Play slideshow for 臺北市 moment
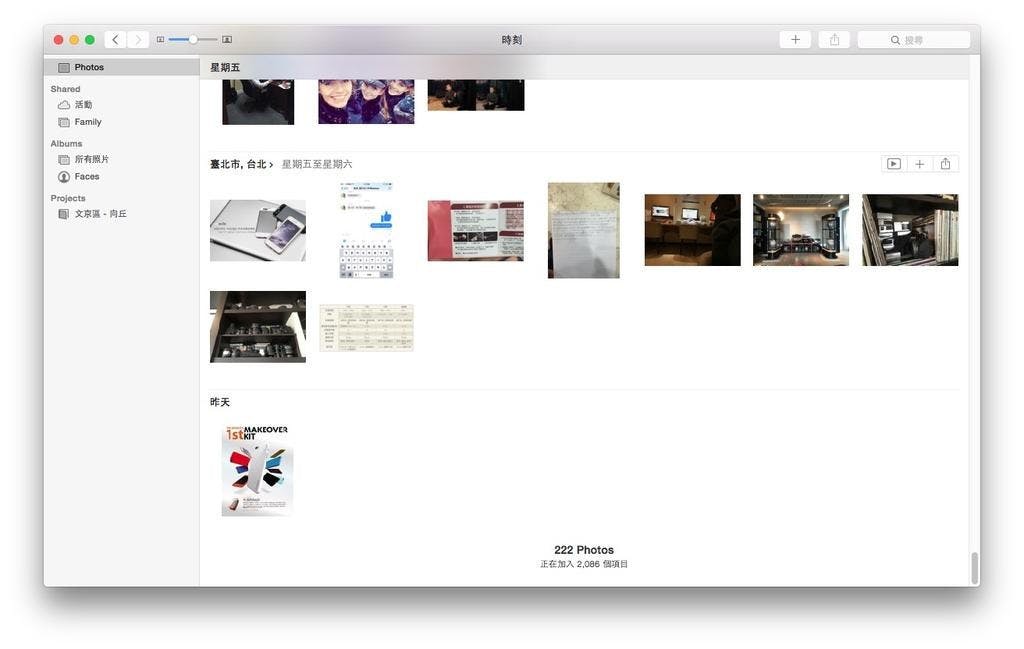The image size is (1024, 649). click(894, 164)
